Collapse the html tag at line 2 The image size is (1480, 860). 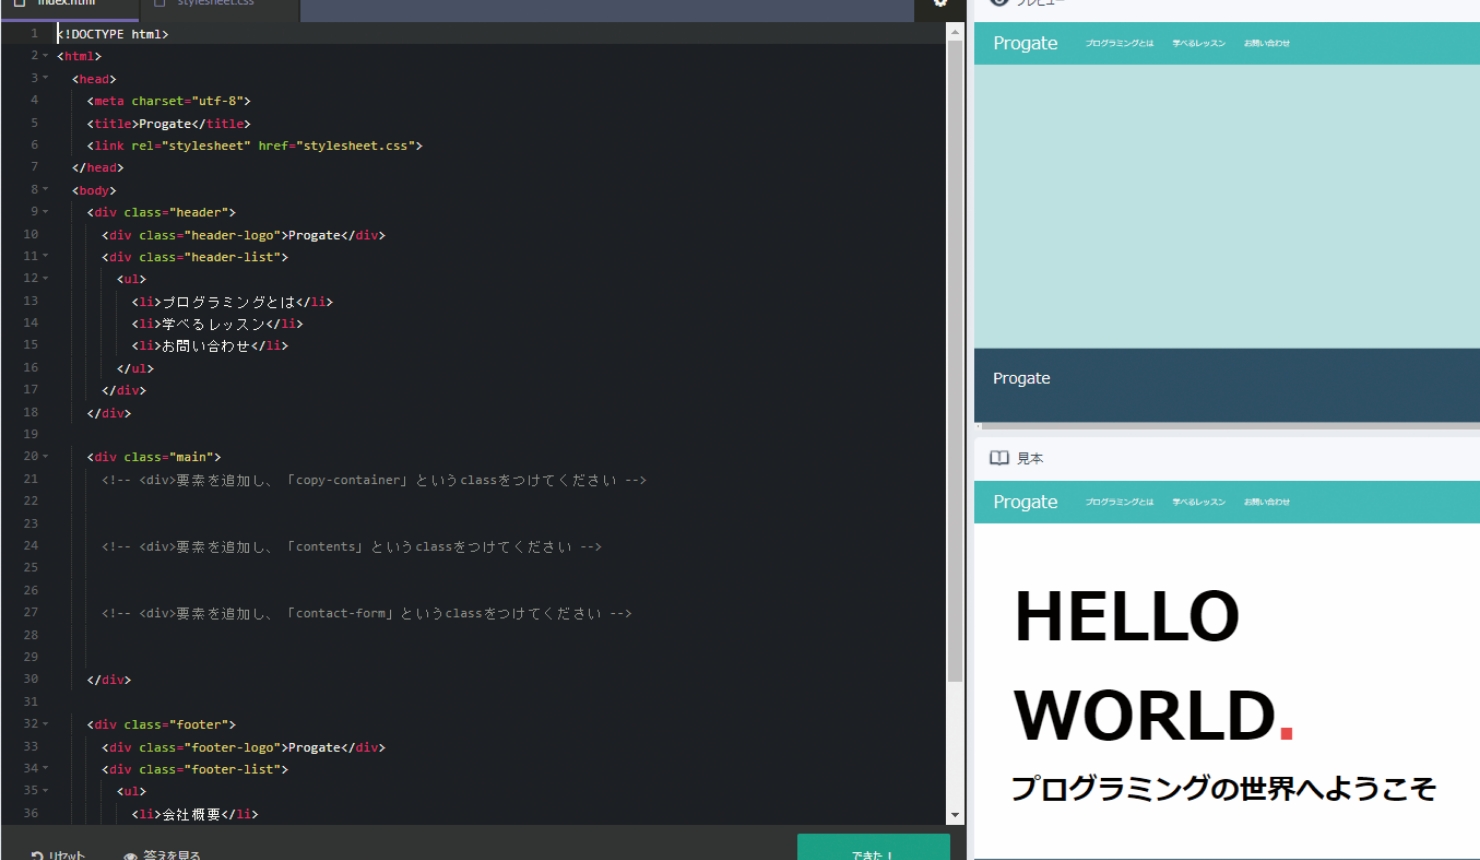point(45,56)
